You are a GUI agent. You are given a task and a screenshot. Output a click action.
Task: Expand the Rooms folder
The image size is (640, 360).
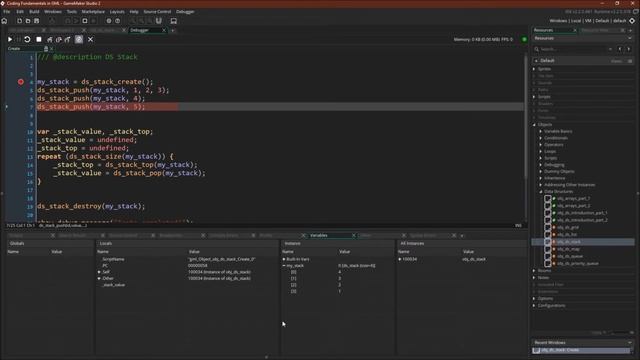[534, 271]
